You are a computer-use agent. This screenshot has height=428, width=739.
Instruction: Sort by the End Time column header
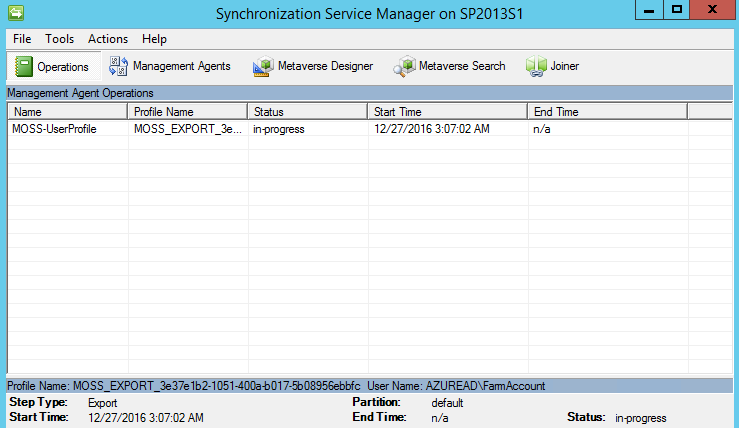click(608, 112)
